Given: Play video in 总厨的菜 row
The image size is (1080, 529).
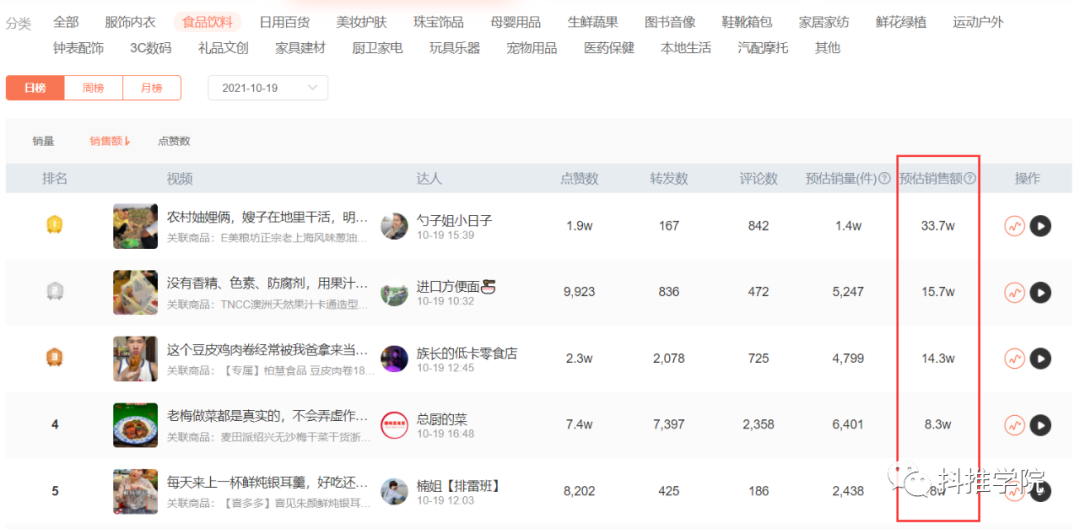Looking at the screenshot, I should point(1040,425).
